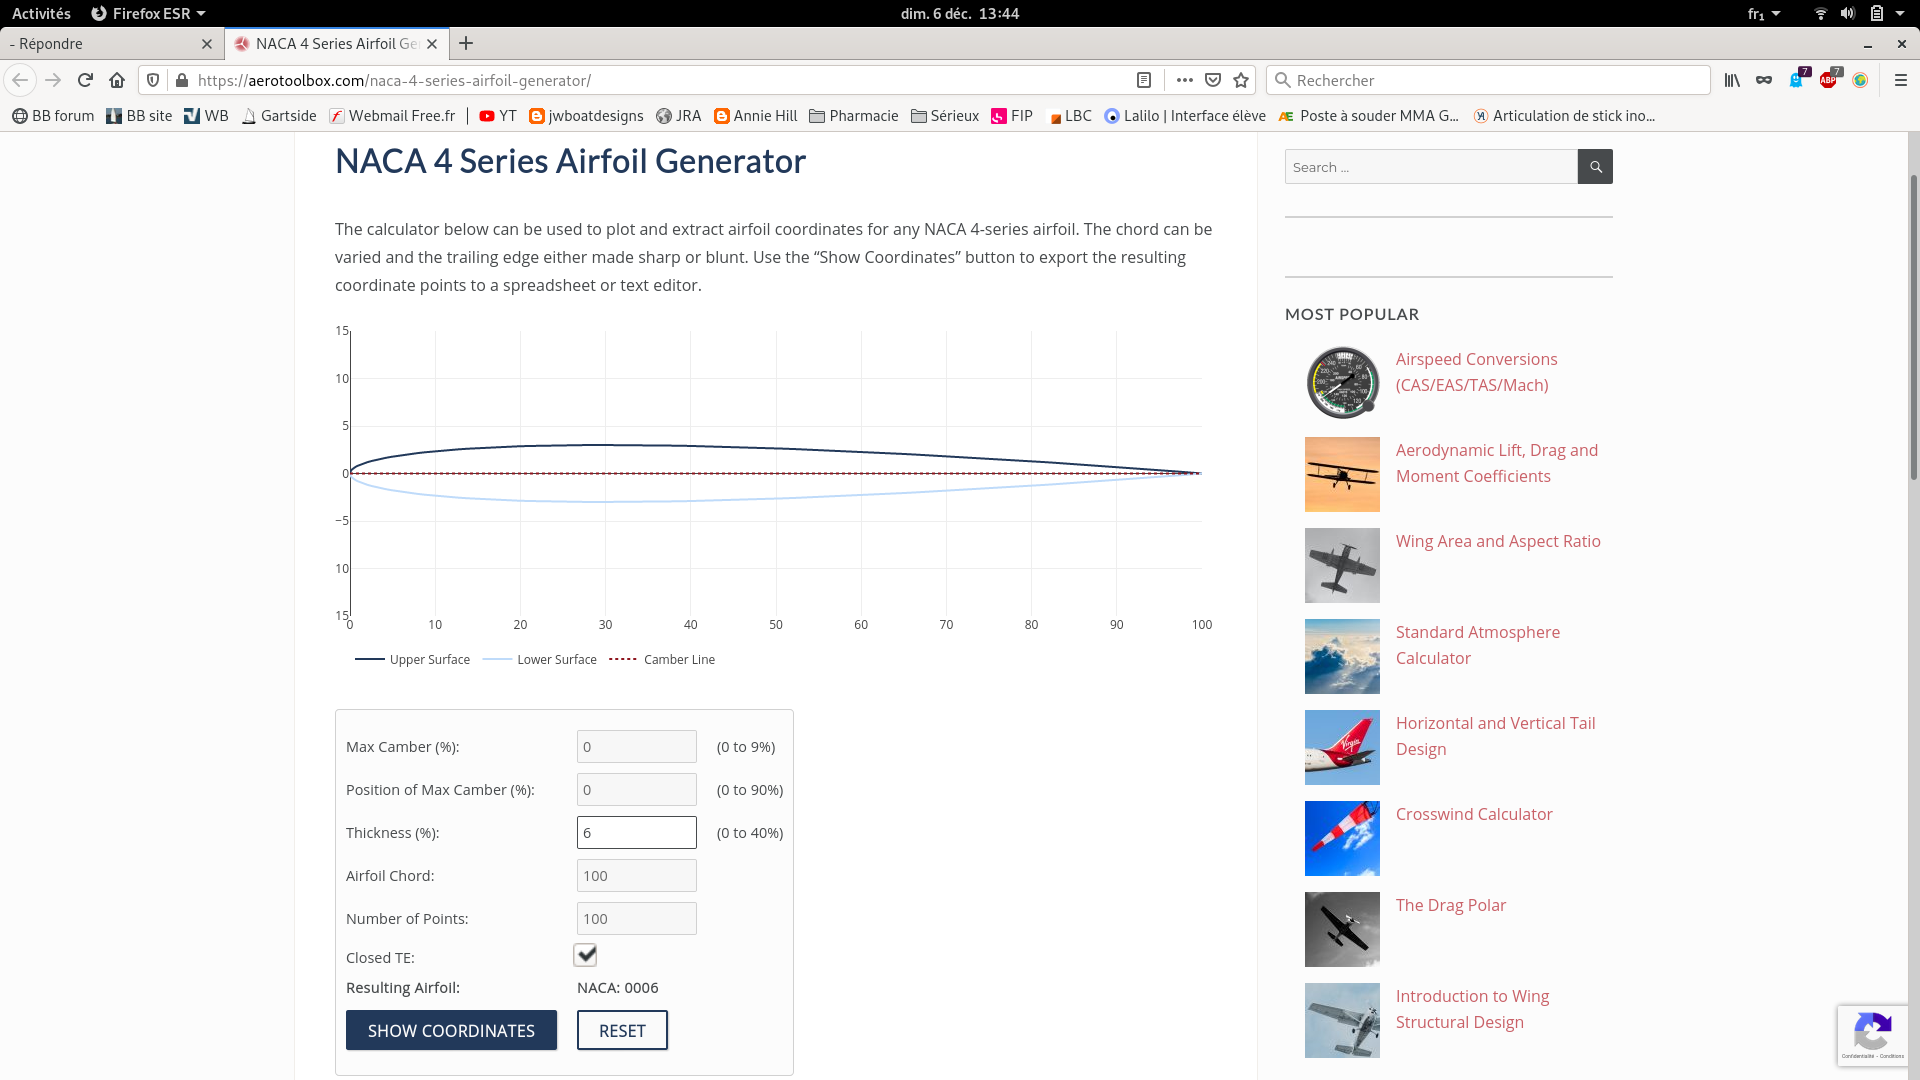The width and height of the screenshot is (1920, 1080).
Task: Toggle Lower Surface series in legend
Action: pos(539,660)
